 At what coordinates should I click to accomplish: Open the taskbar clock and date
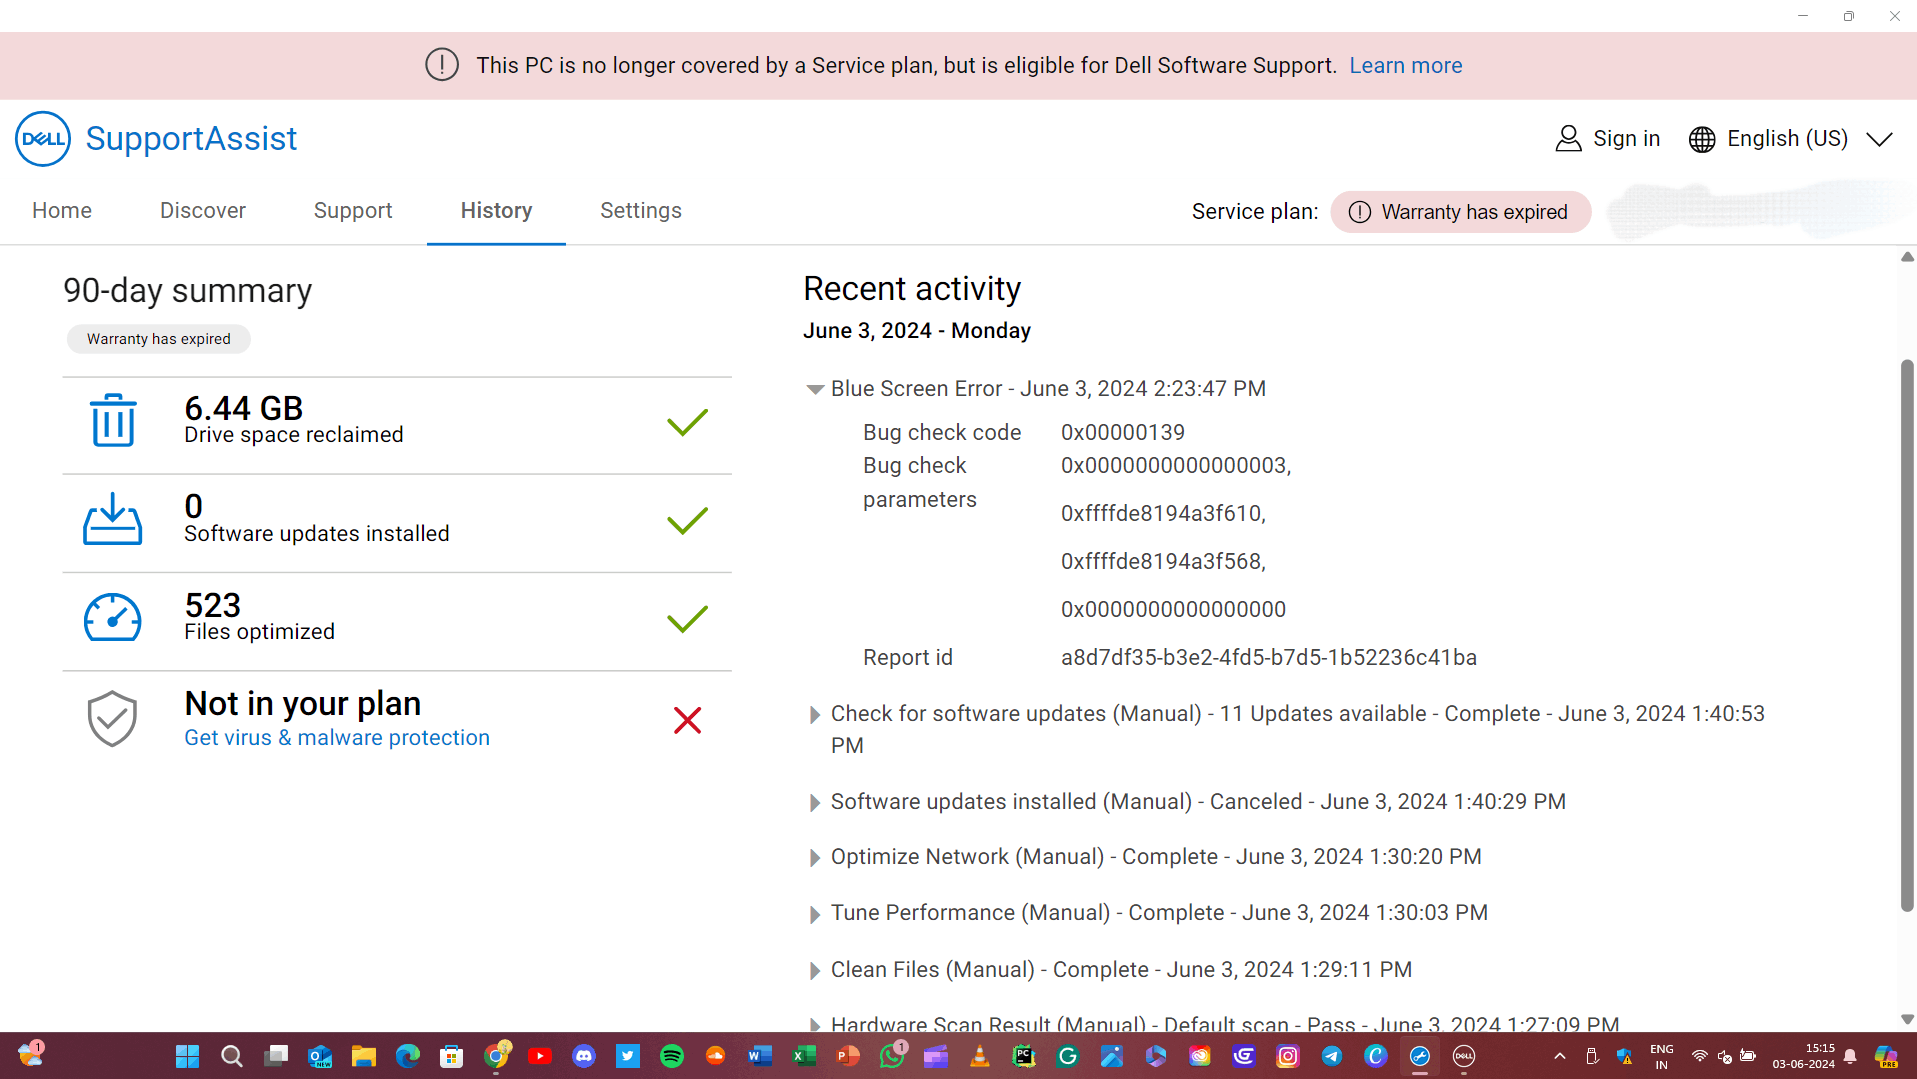click(x=1804, y=1056)
